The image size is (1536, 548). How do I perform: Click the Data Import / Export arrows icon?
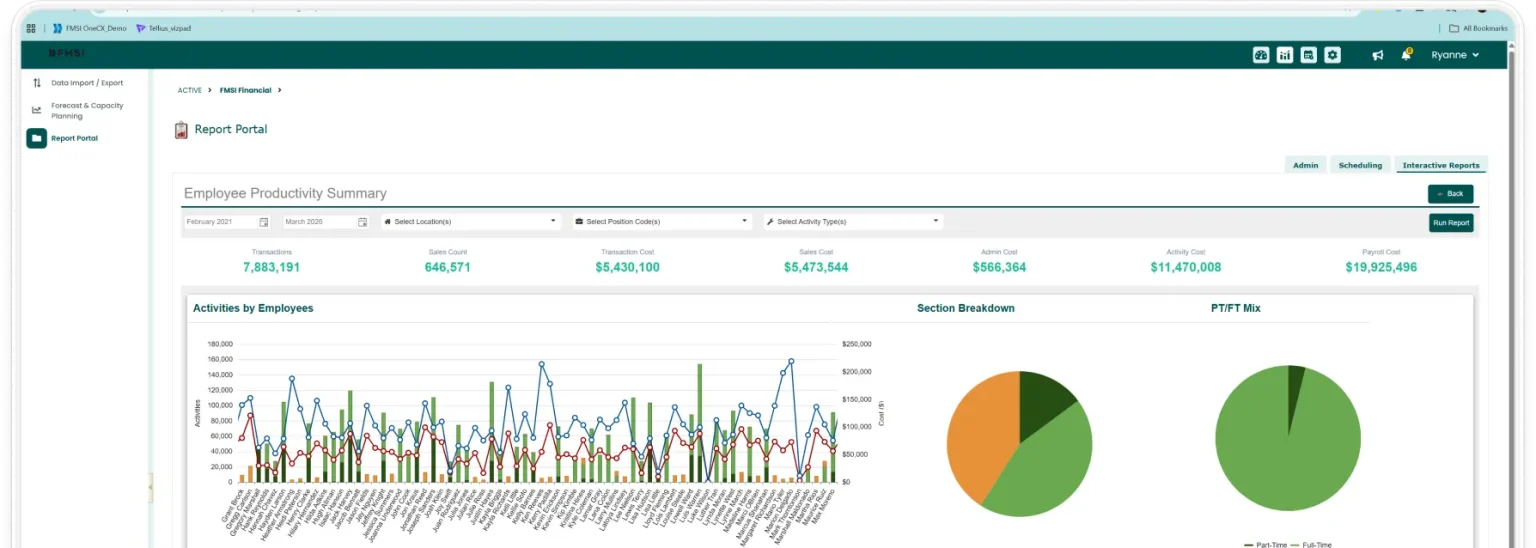tap(37, 83)
